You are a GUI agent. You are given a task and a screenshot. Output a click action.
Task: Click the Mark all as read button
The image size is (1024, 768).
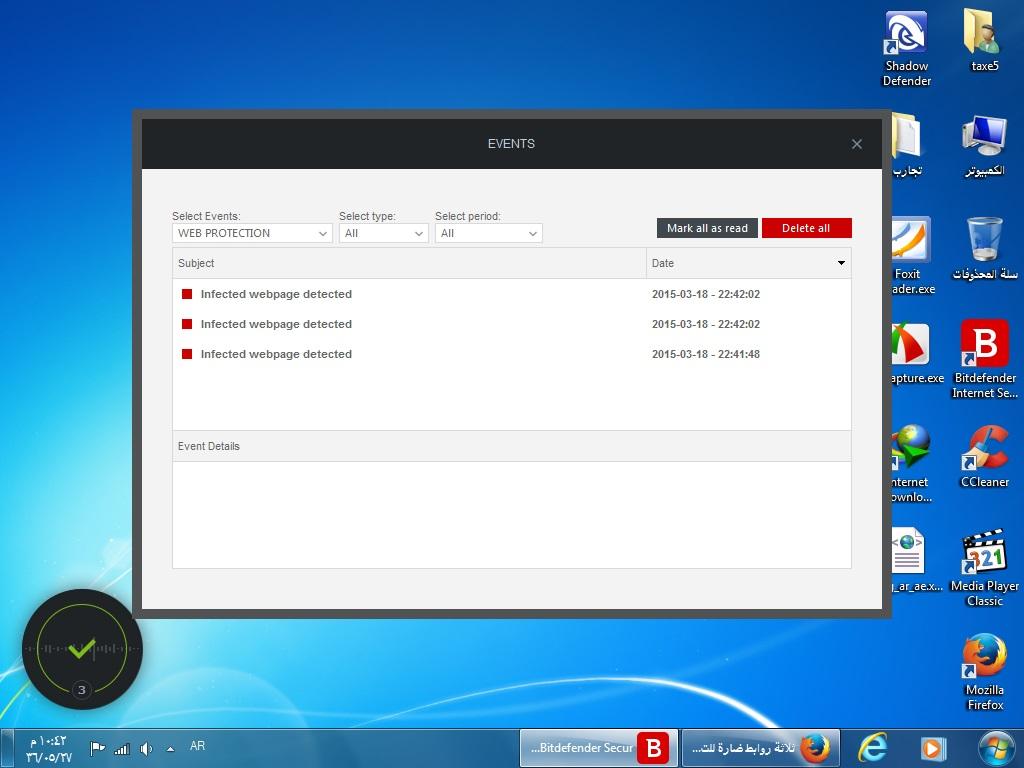click(707, 228)
